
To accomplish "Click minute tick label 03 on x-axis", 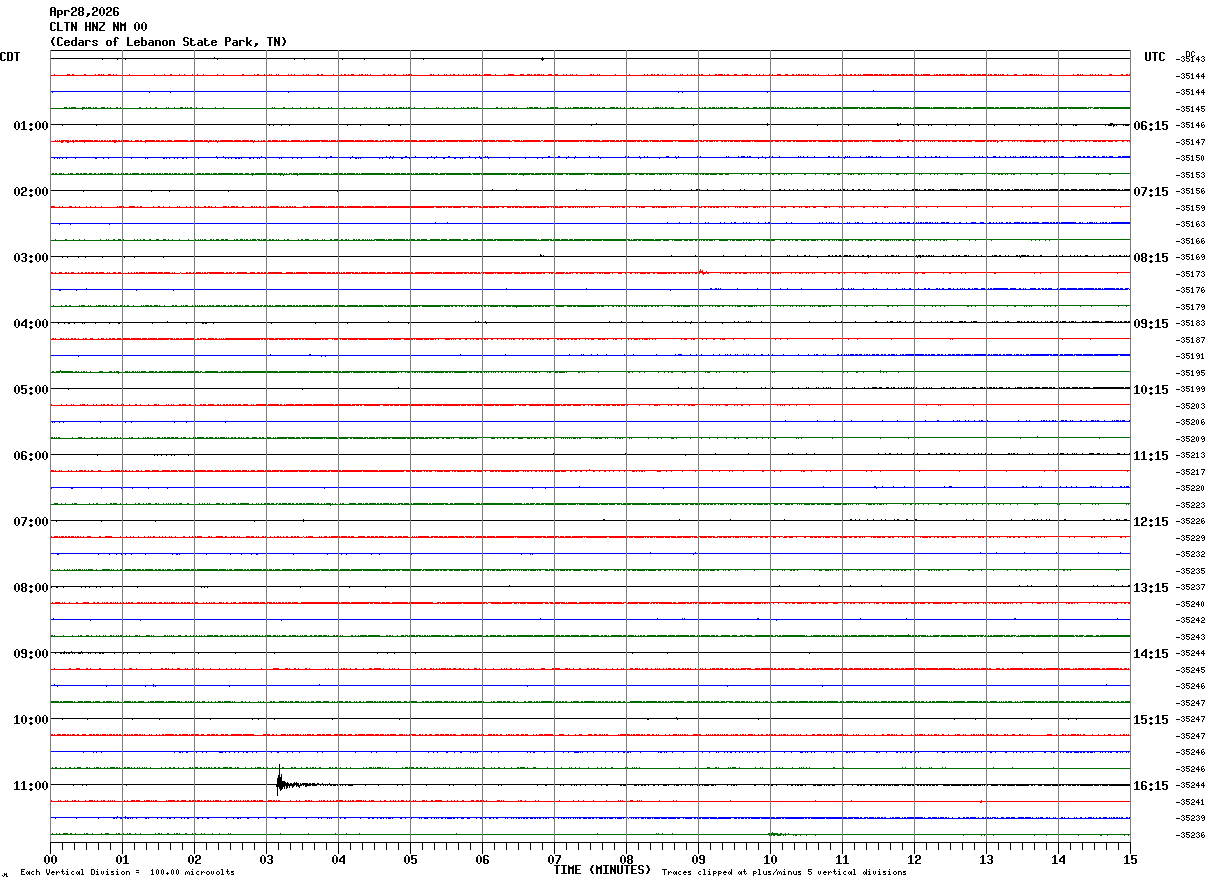I will (x=266, y=859).
